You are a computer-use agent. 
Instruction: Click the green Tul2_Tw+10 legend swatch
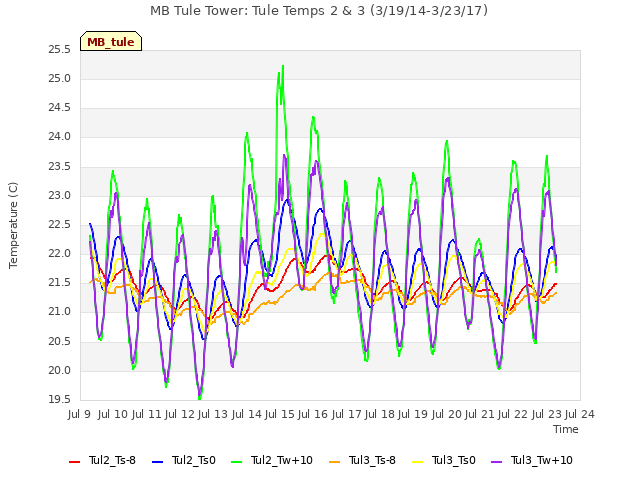pos(236,462)
